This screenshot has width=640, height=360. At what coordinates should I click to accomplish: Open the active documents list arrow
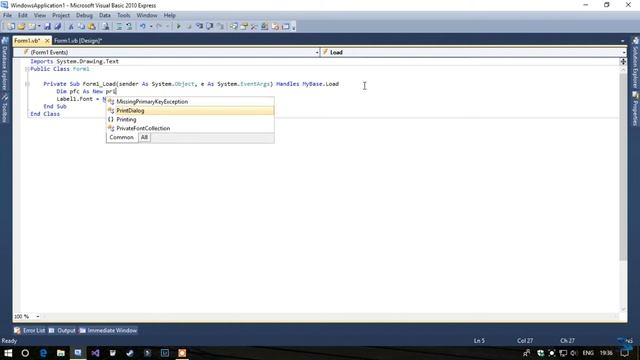click(622, 41)
